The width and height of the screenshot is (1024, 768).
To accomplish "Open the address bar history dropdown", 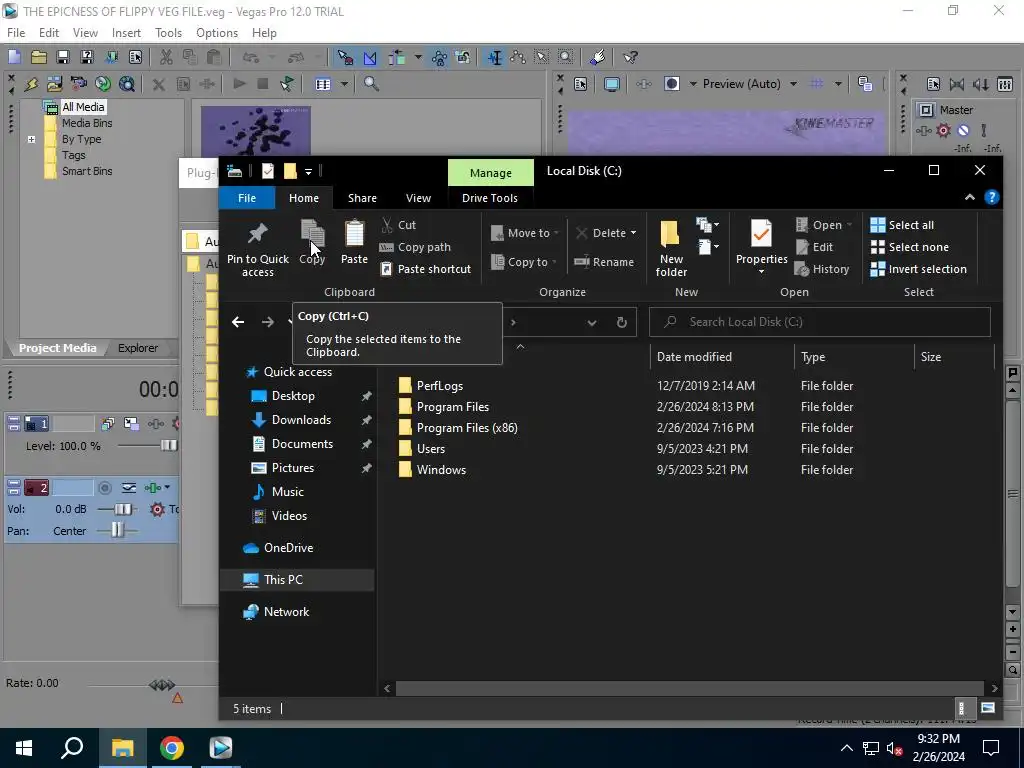I will pos(592,322).
